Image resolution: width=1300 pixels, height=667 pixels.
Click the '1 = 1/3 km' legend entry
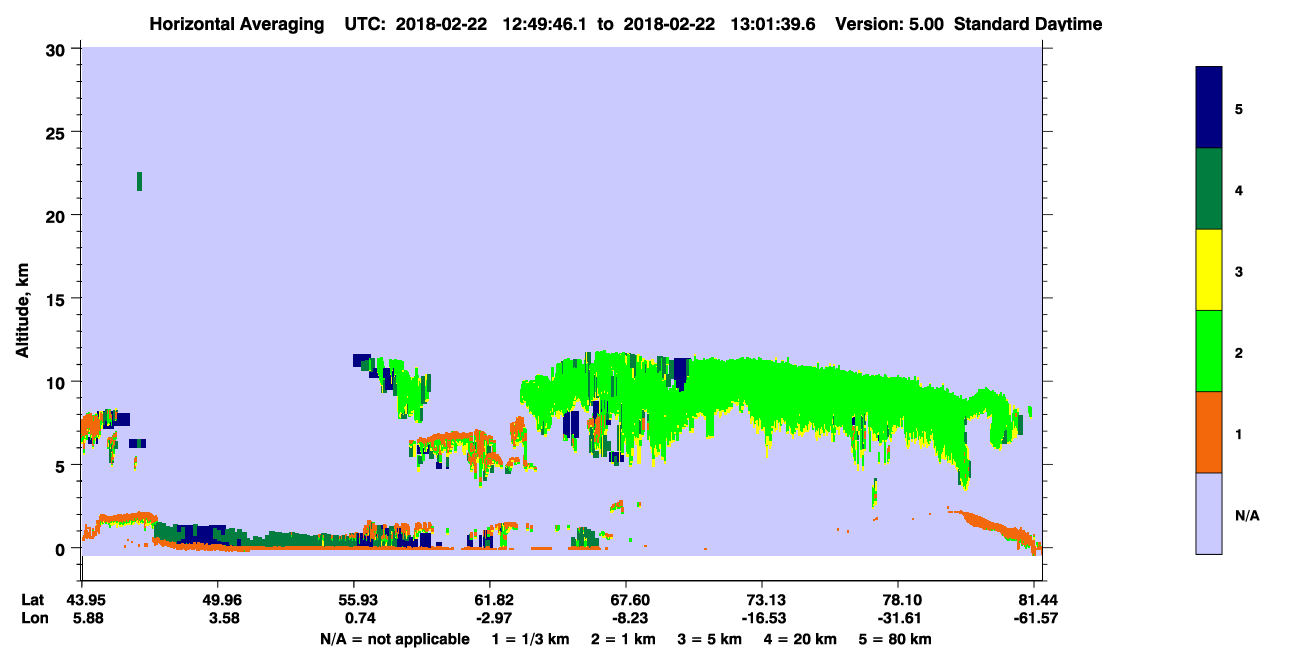[533, 639]
